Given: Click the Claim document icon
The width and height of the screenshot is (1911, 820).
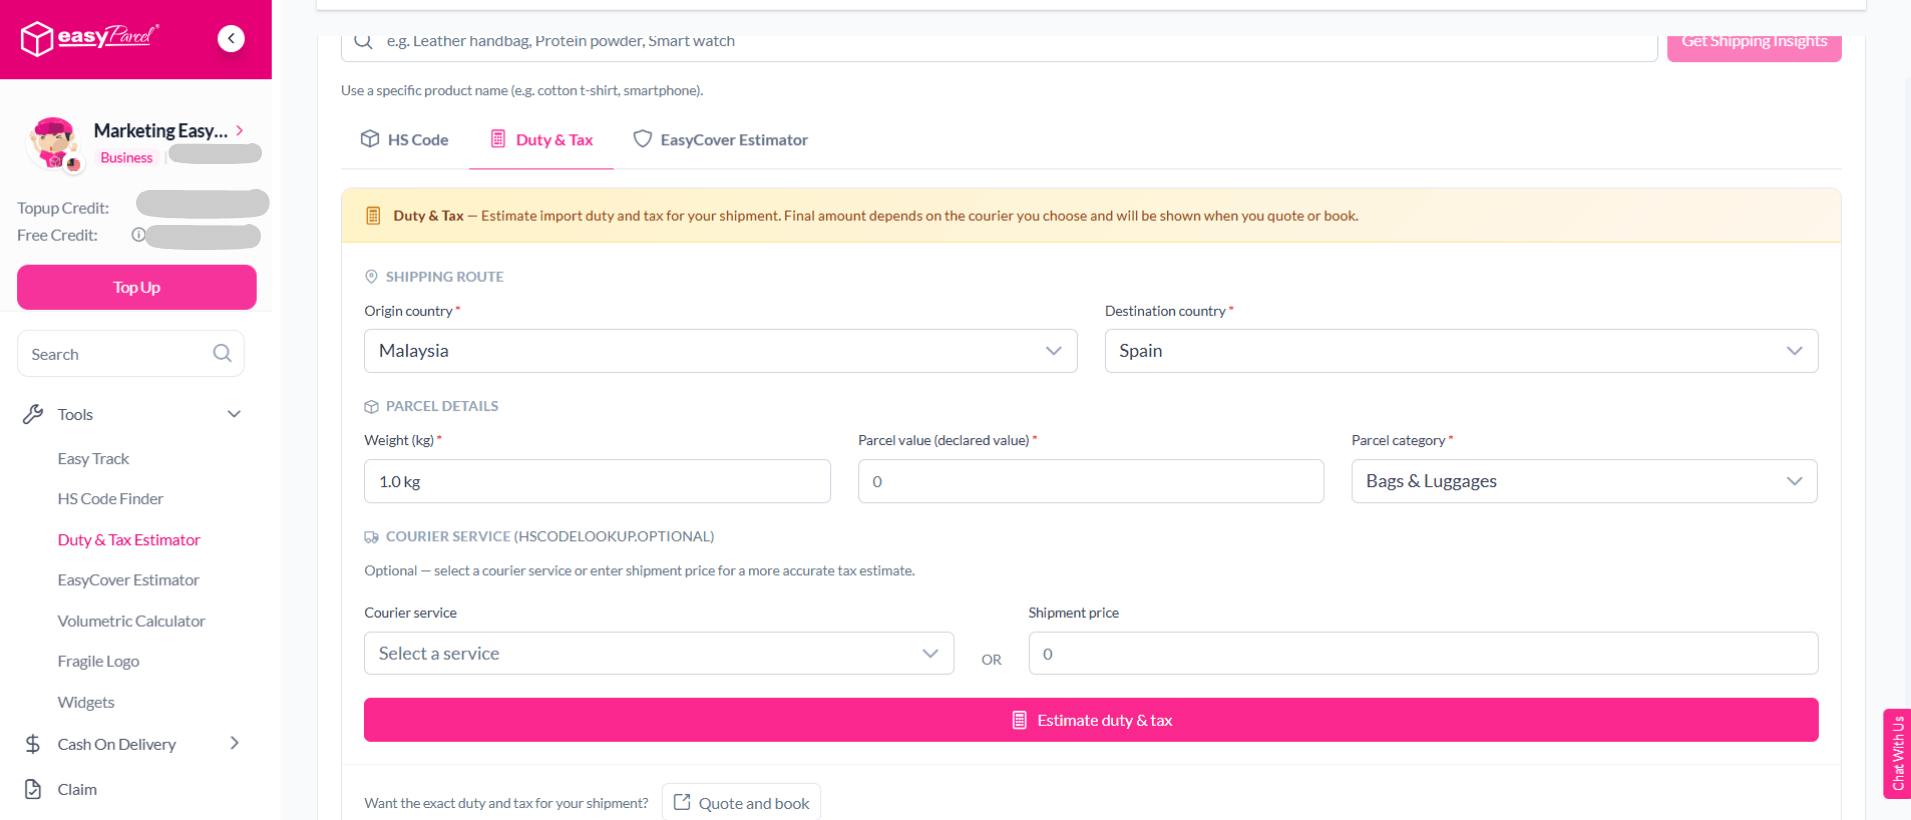Looking at the screenshot, I should [33, 789].
